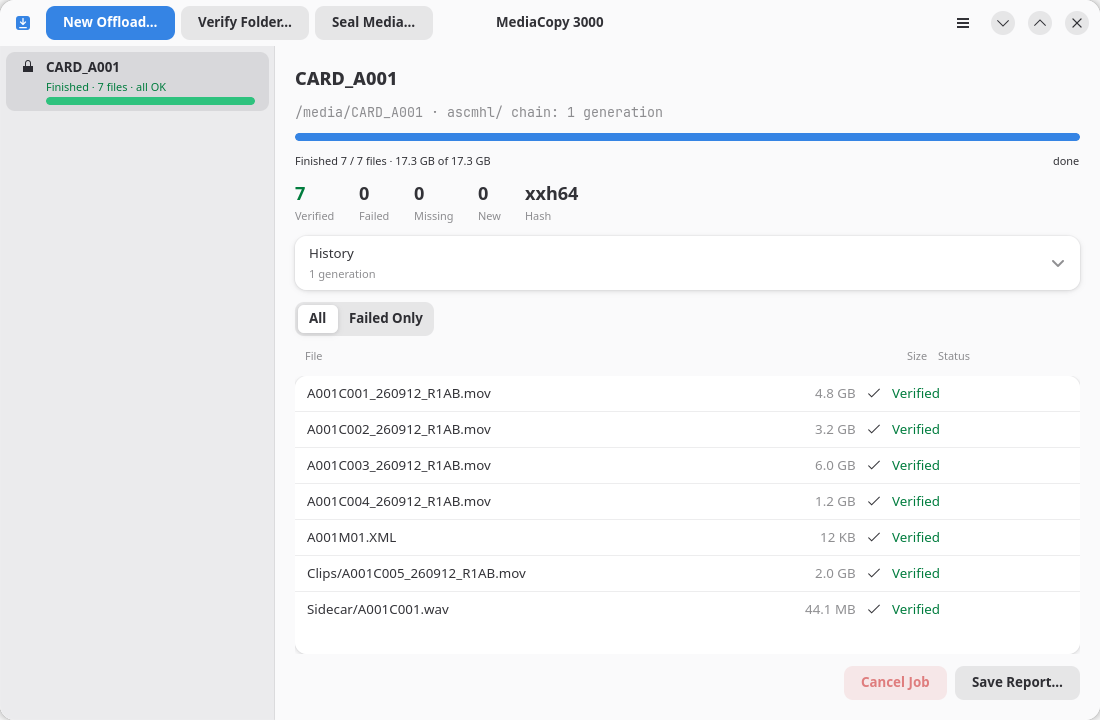Click the 0 New counter
The image size is (1100, 720).
pos(489,203)
